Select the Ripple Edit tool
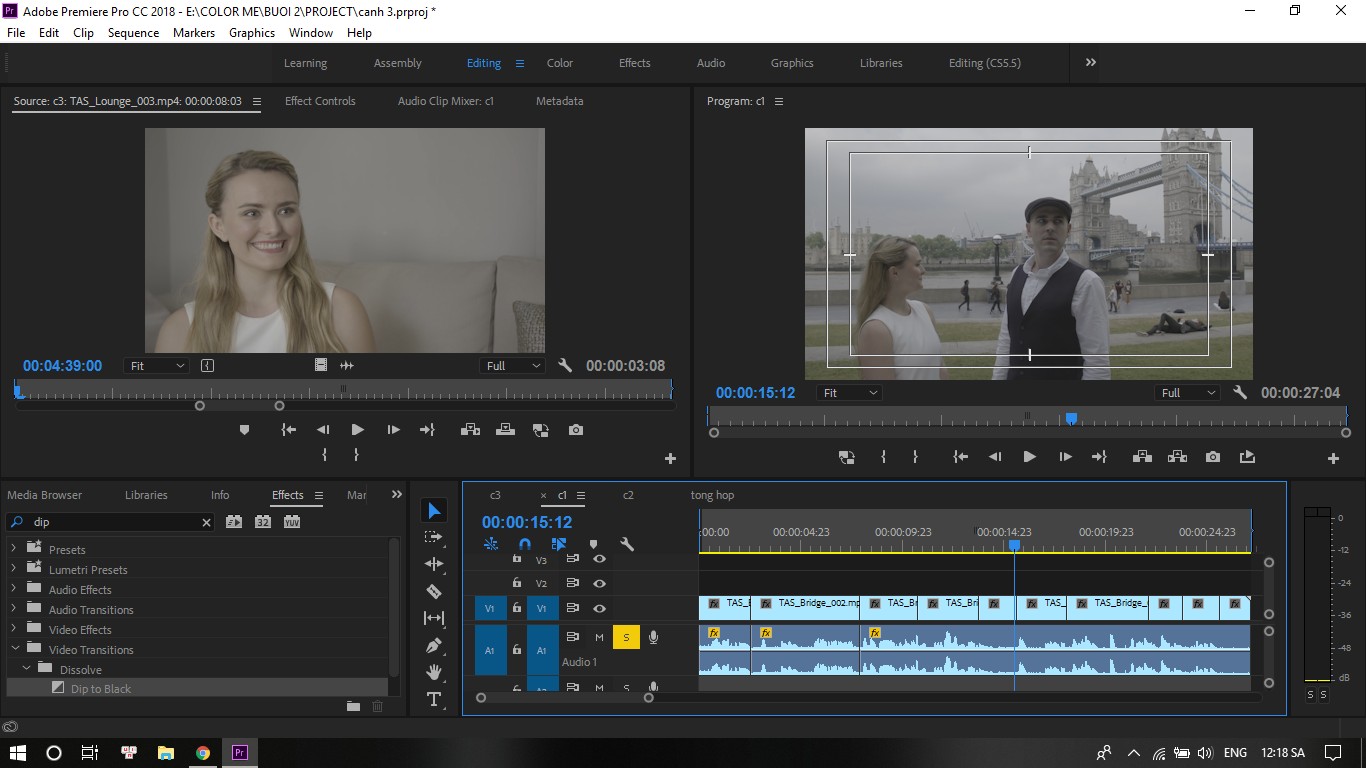1366x768 pixels. tap(434, 564)
